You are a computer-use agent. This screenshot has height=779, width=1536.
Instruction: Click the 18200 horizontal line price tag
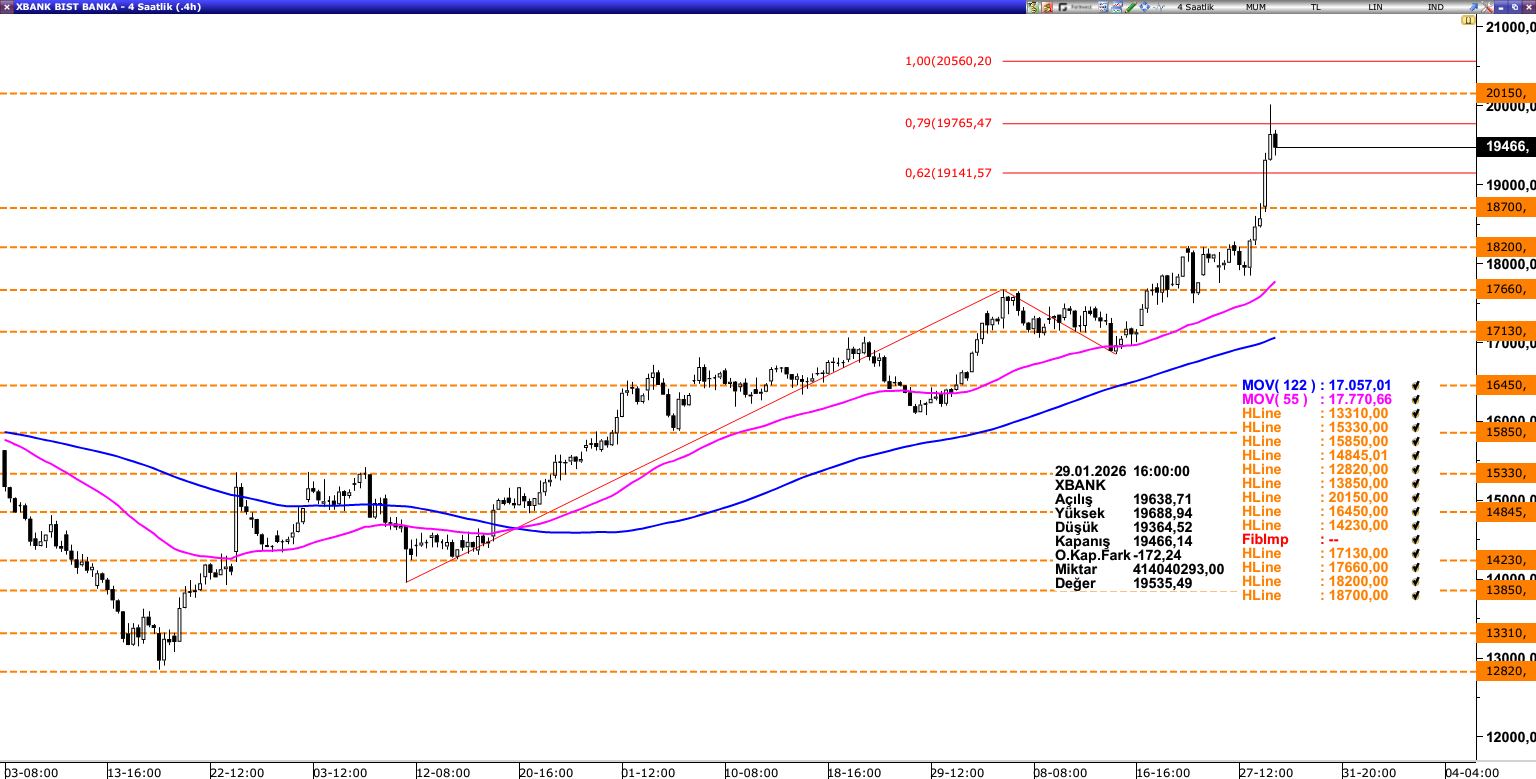tap(1506, 247)
